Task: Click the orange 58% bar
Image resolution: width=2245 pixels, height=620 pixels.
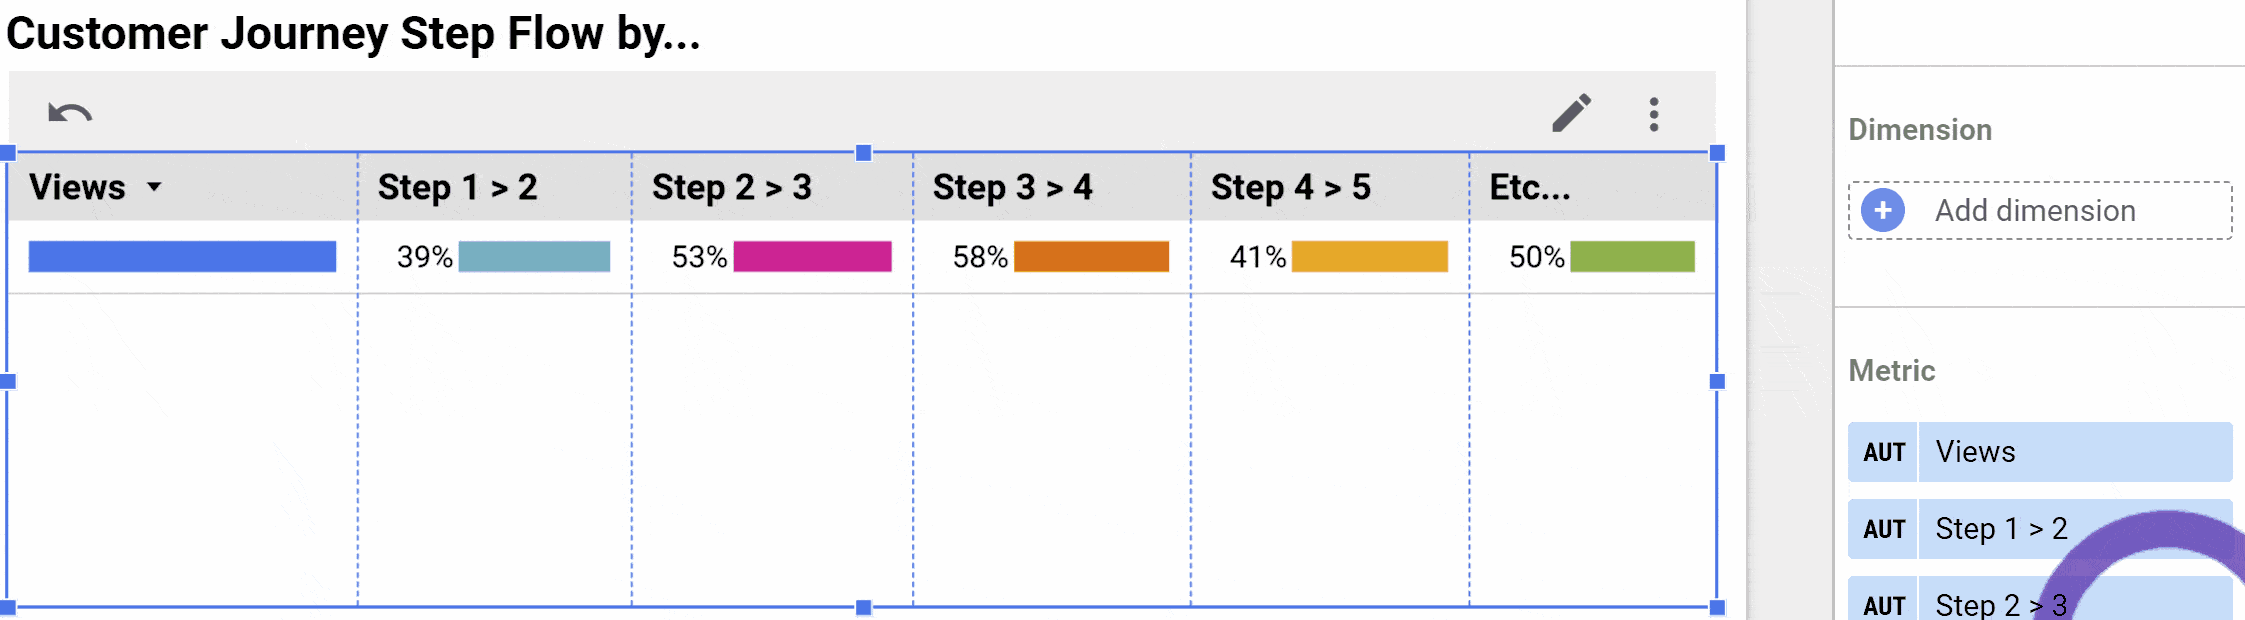Action: (1091, 256)
